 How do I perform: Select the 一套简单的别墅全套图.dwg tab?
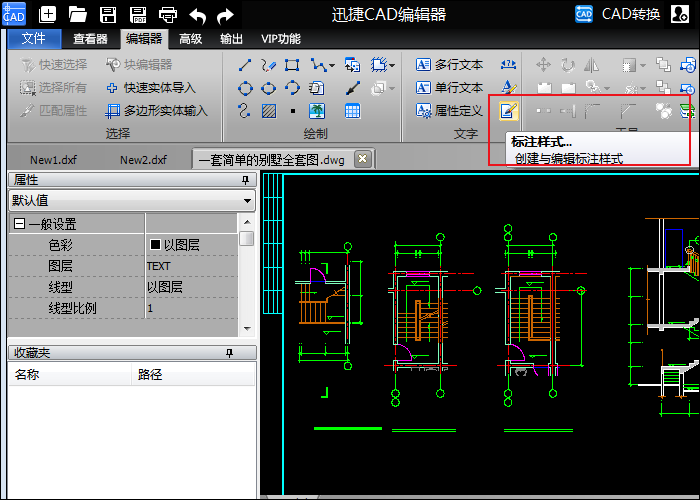[x=272, y=159]
